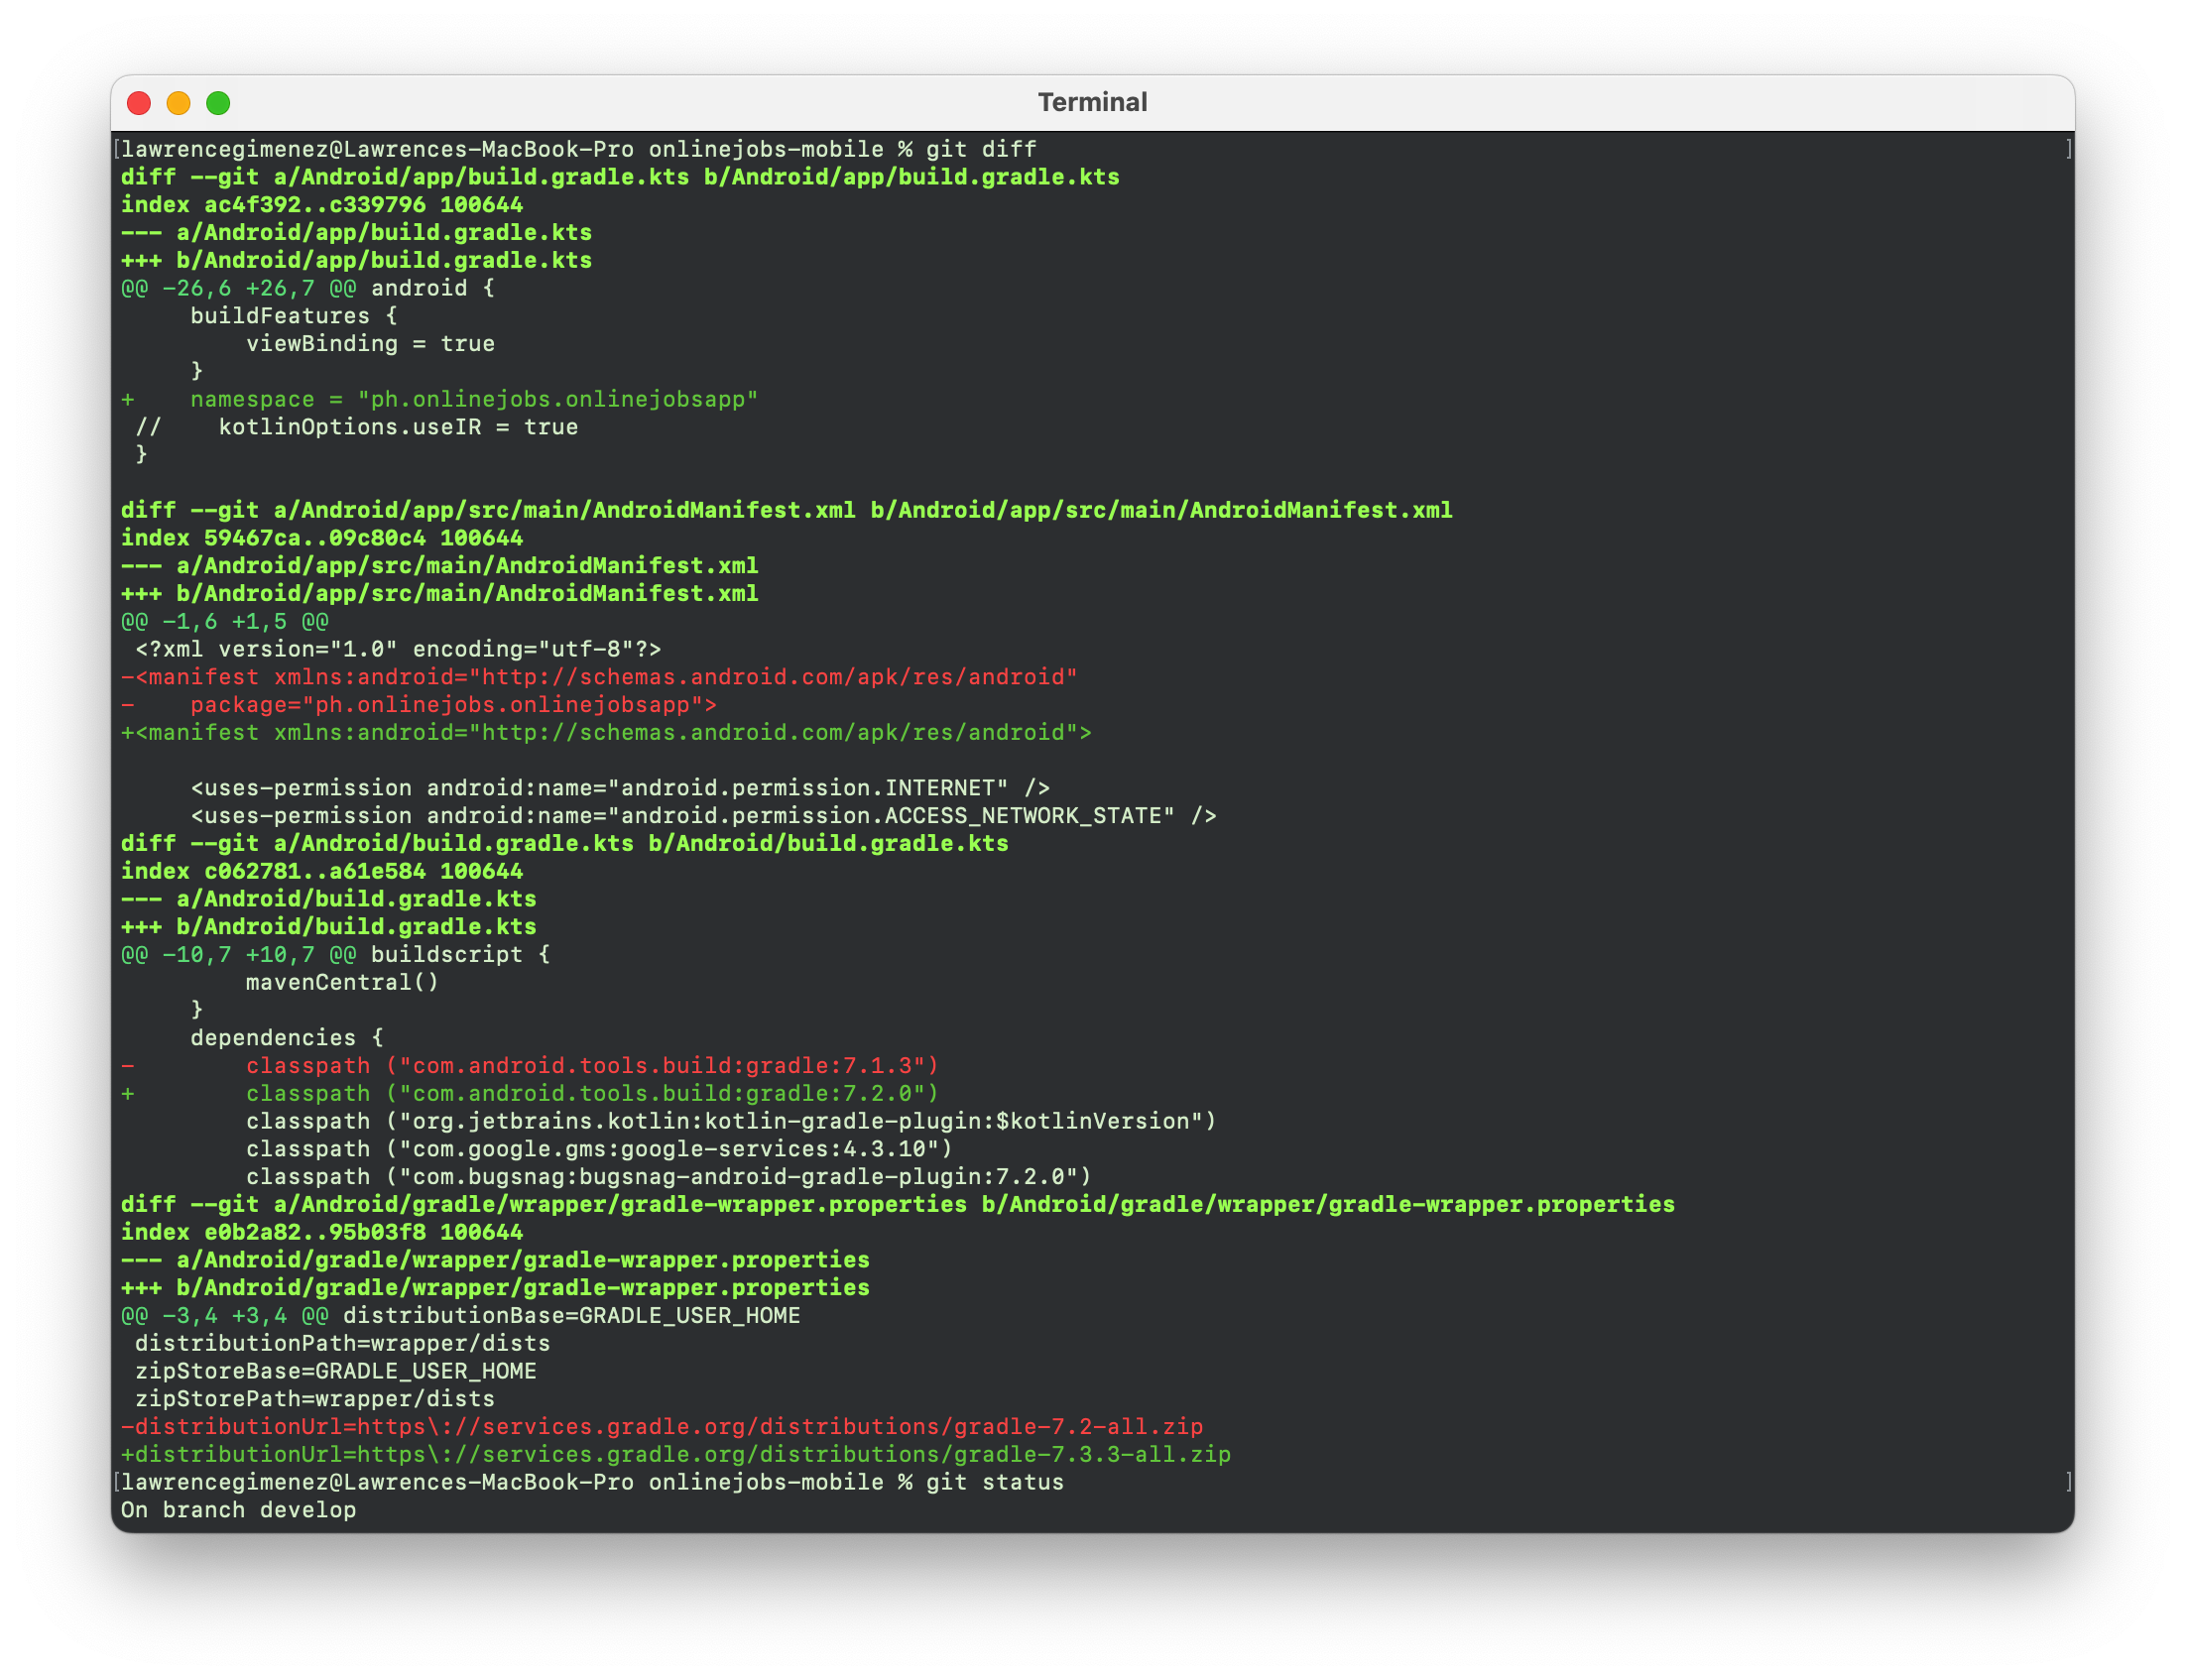Click the removed package= manifest line
2186x1680 pixels.
point(452,705)
